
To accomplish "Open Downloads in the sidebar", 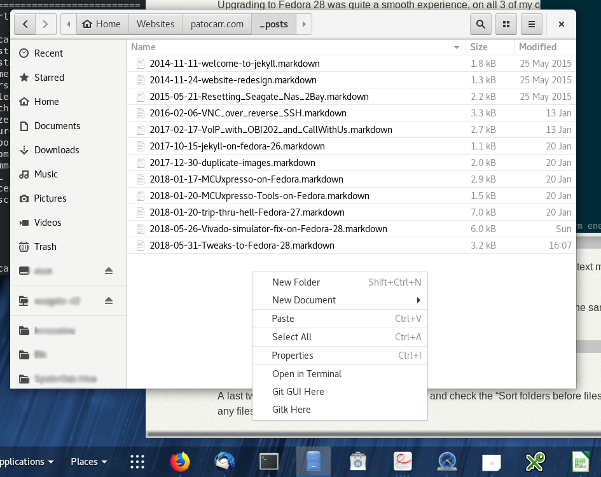I will point(68,150).
